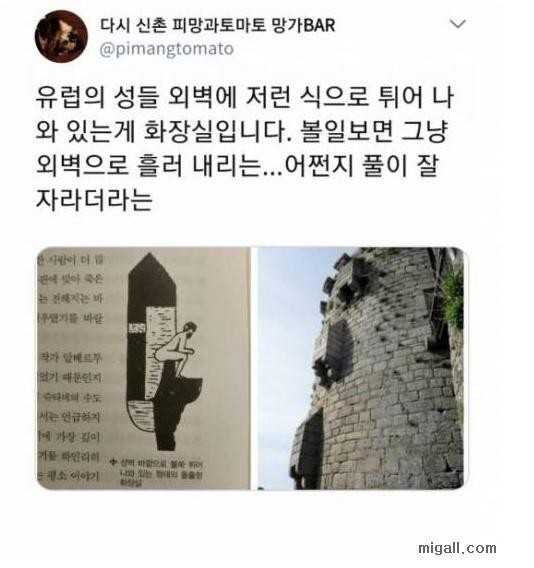Click the migall.com watermark
This screenshot has height=568, width=534.
pyautogui.click(x=457, y=547)
